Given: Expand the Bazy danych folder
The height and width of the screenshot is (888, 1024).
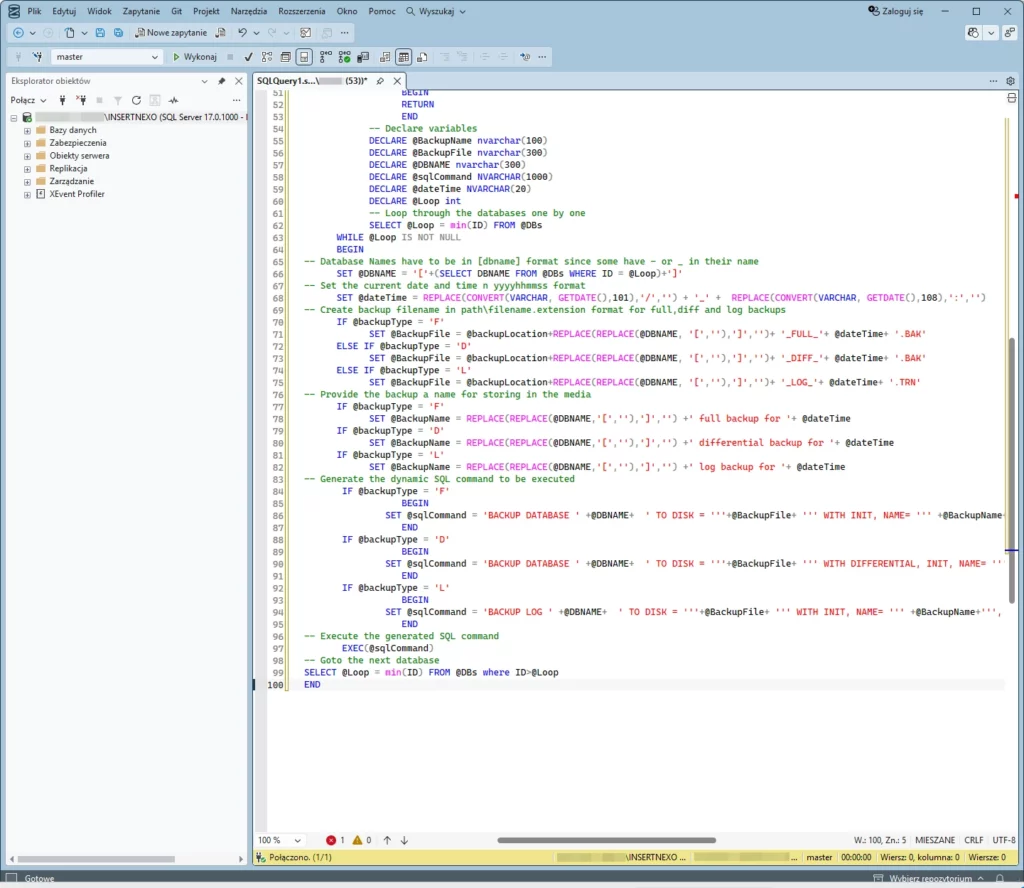Looking at the screenshot, I should 27,131.
